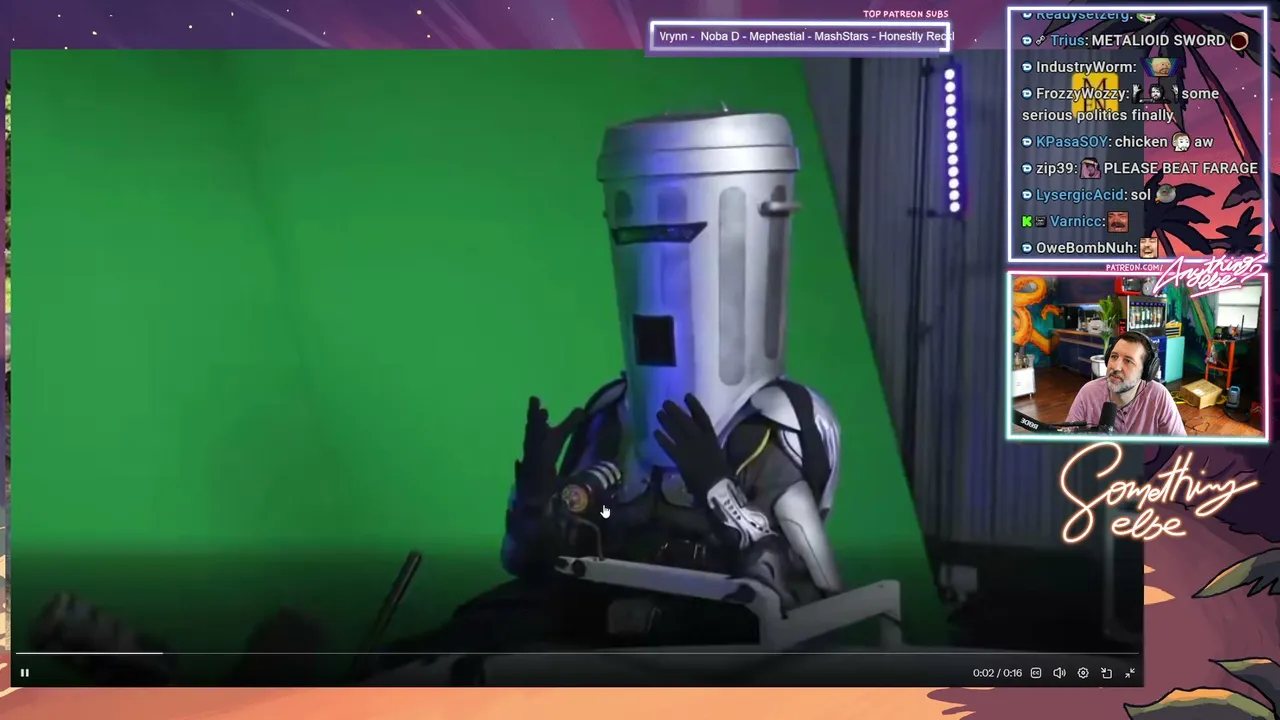The width and height of the screenshot is (1280, 720).
Task: Click the METALIOID SWORD chat message
Action: tap(1158, 41)
